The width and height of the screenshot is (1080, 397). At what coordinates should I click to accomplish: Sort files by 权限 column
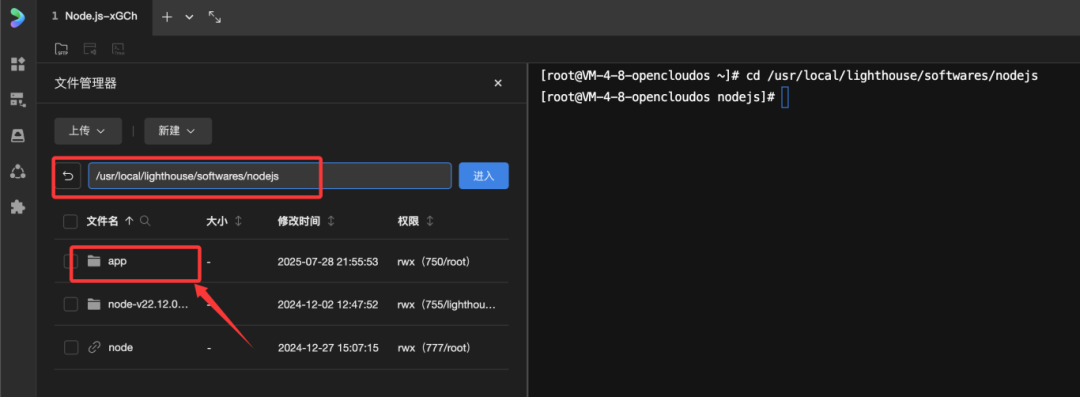coord(430,221)
